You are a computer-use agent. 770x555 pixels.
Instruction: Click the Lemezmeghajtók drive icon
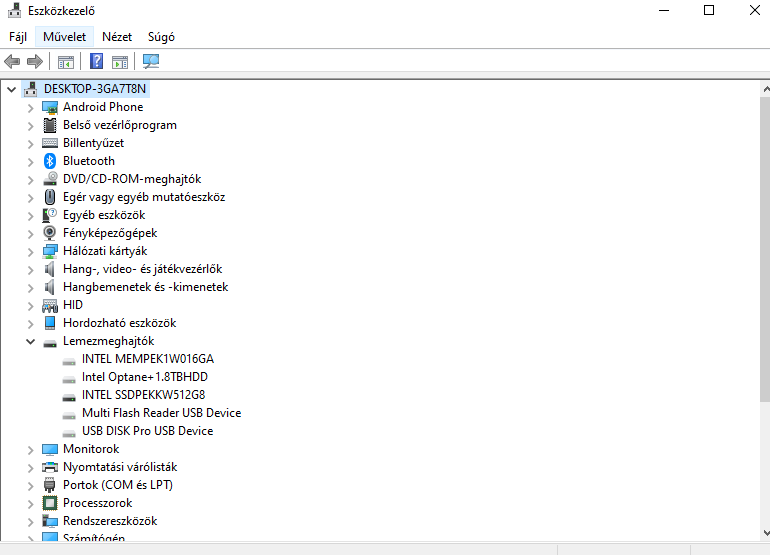(x=50, y=343)
